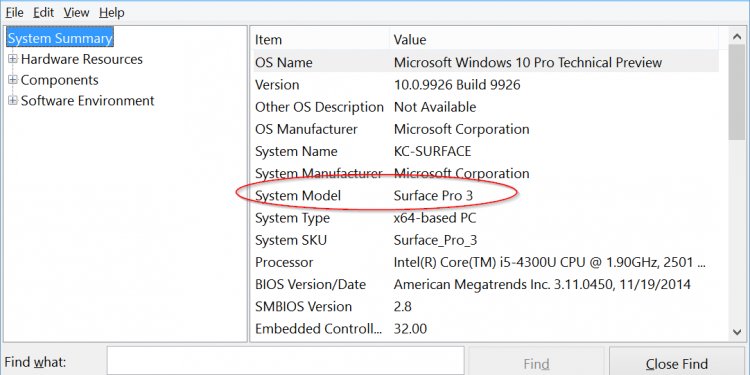This screenshot has width=750, height=375.
Task: Select the System Name row label
Action: [x=296, y=151]
